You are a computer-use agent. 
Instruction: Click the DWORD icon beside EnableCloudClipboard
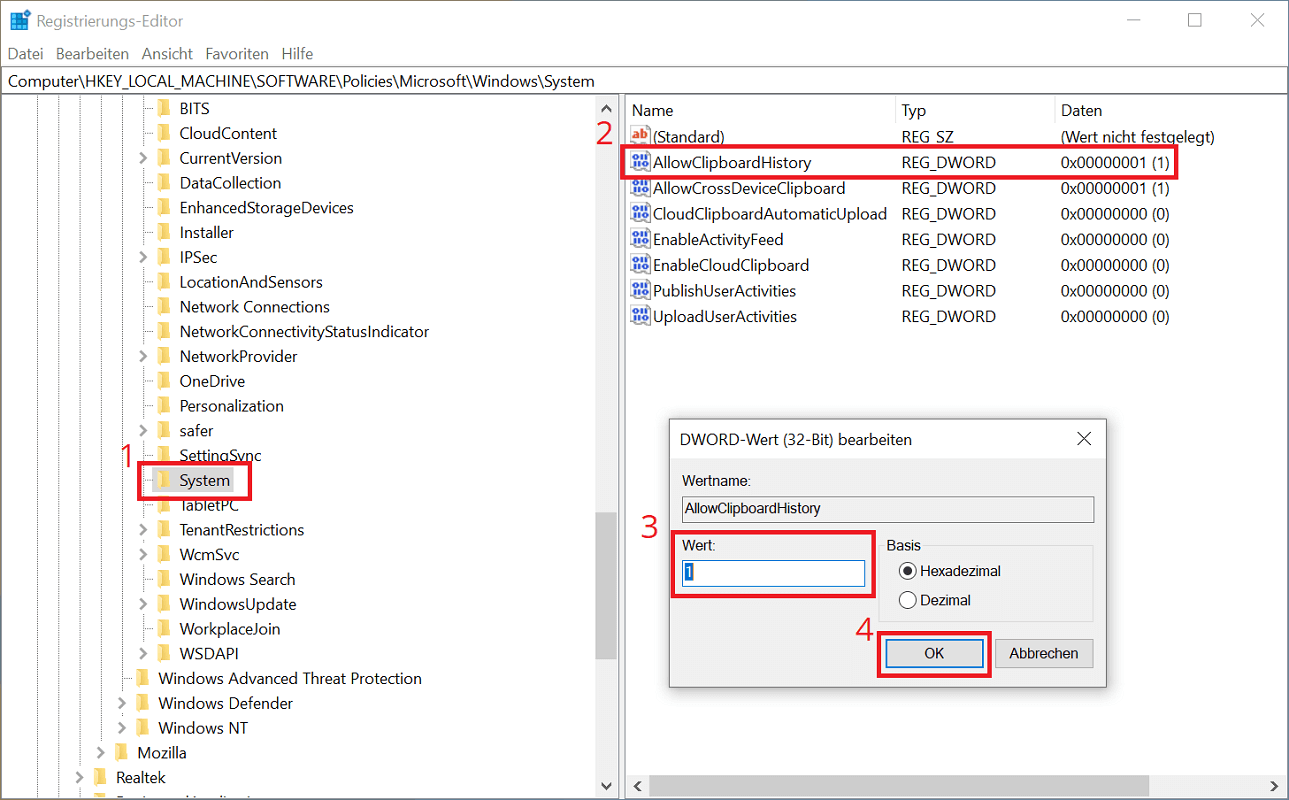point(640,265)
